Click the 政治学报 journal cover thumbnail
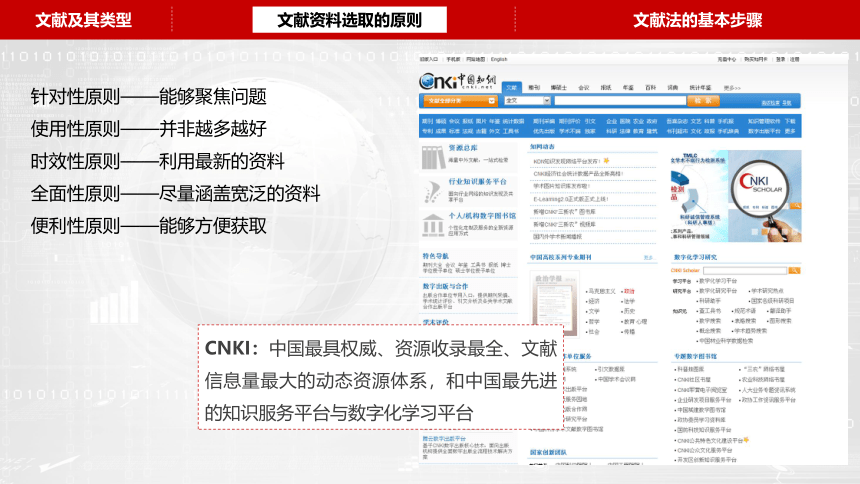 555,304
